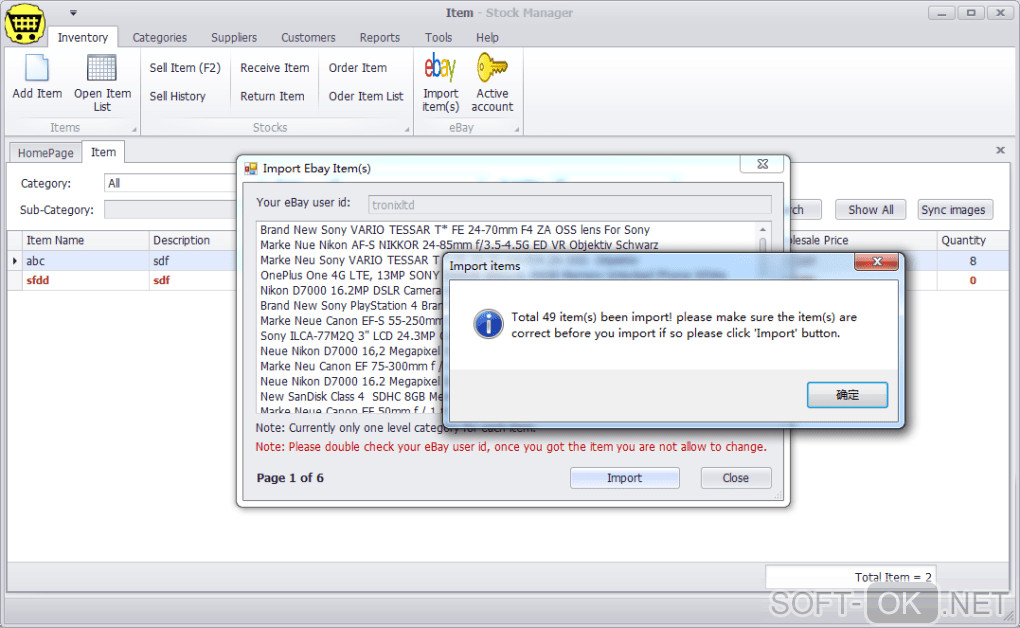Click the blue info icon in the message box
Viewport: 1020px width, 628px height.
[x=489, y=324]
